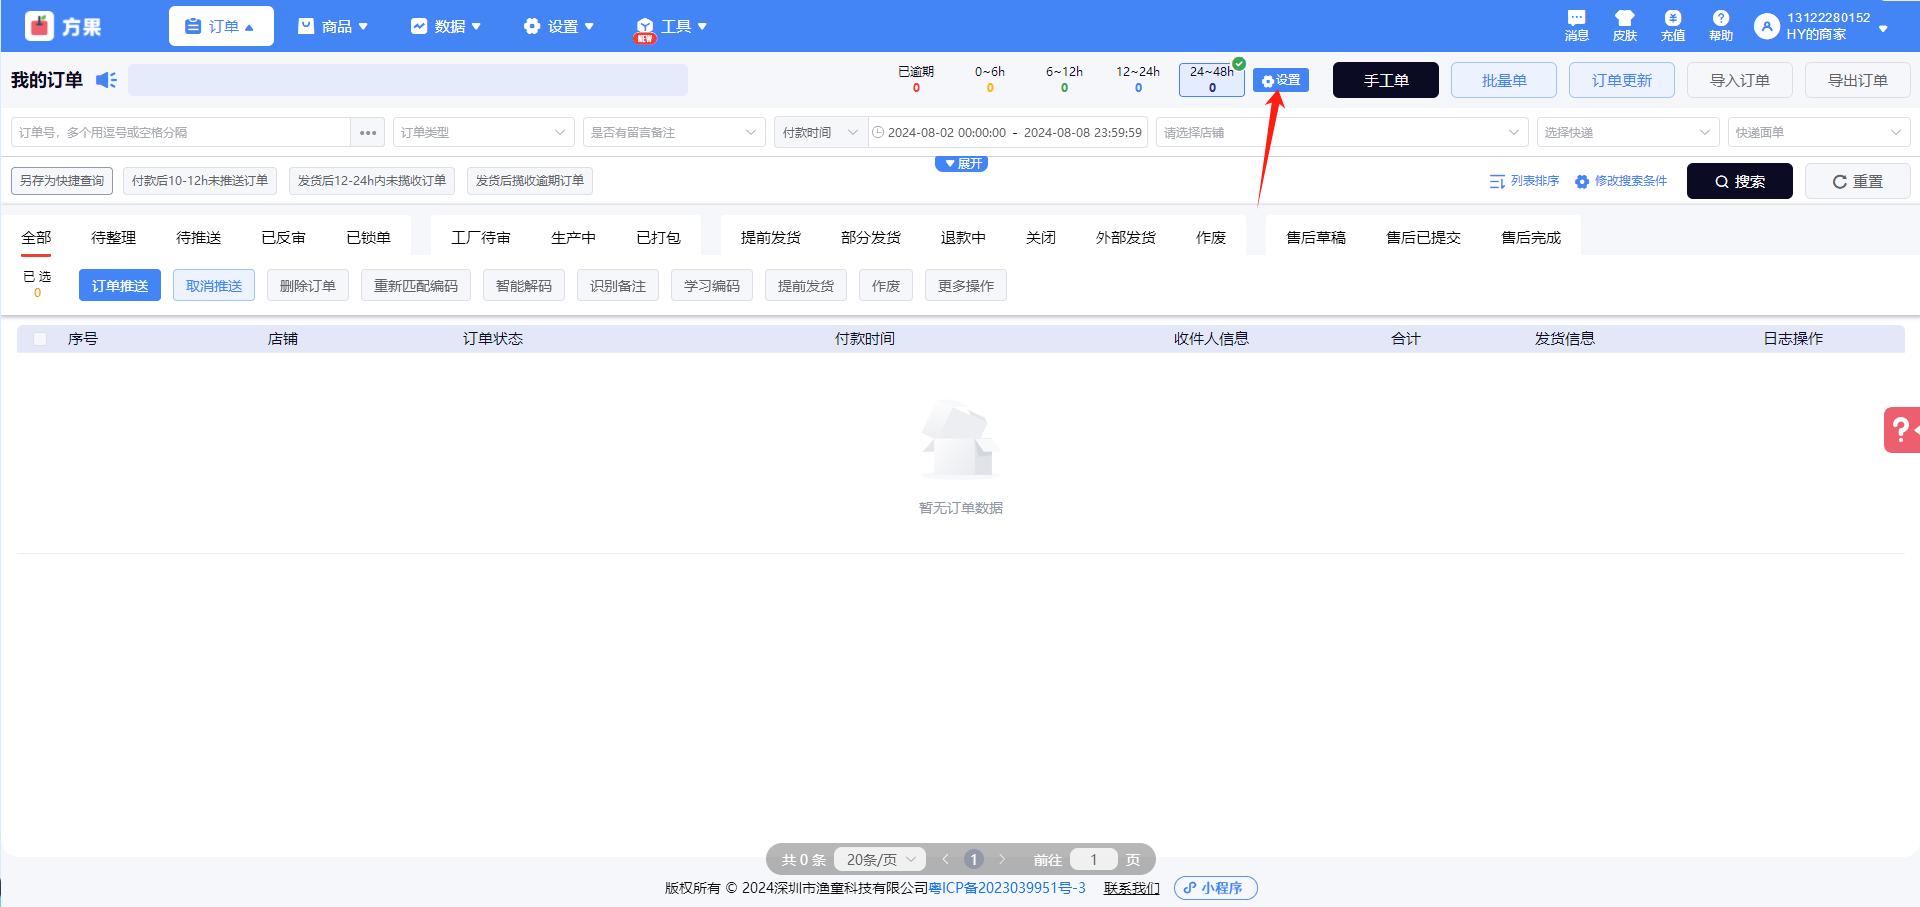Click the 另存为快捷查询 button
The height and width of the screenshot is (907, 1920).
pos(62,181)
